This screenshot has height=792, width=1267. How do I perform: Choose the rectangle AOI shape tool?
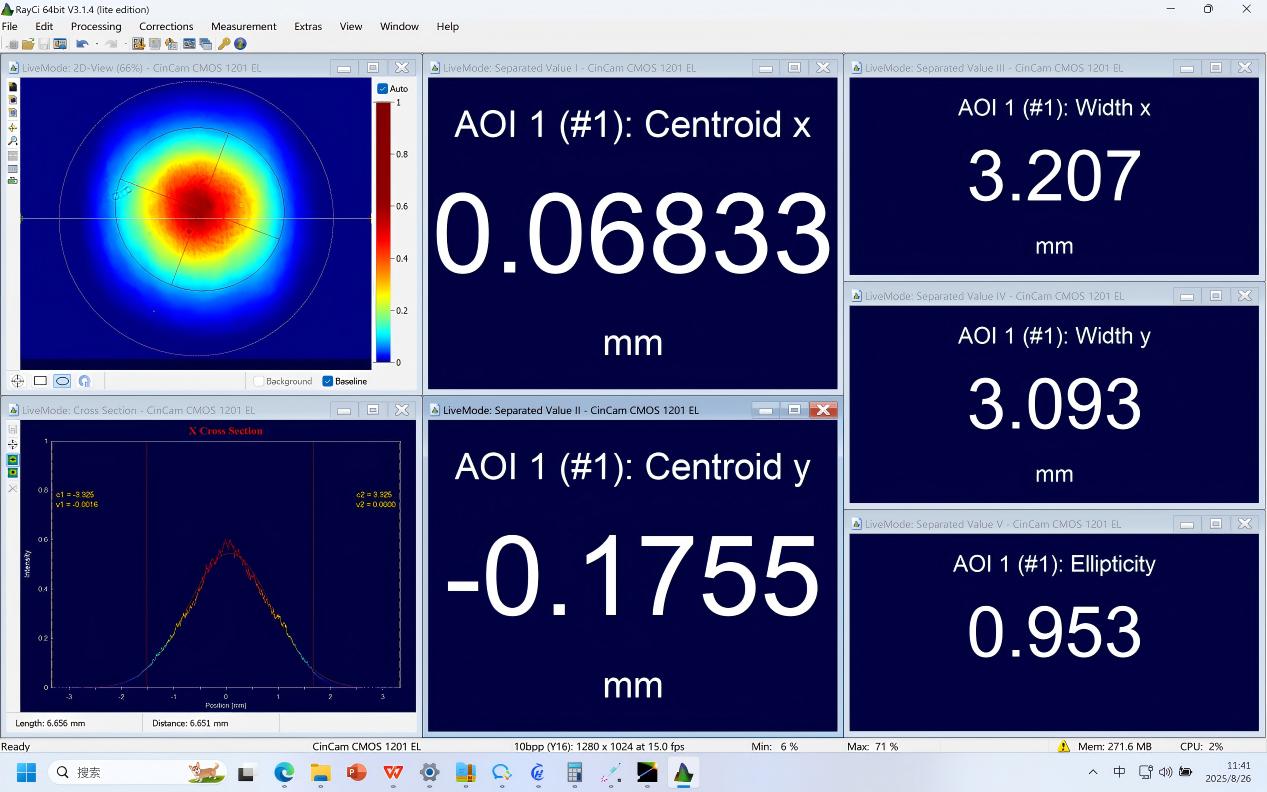[40, 381]
